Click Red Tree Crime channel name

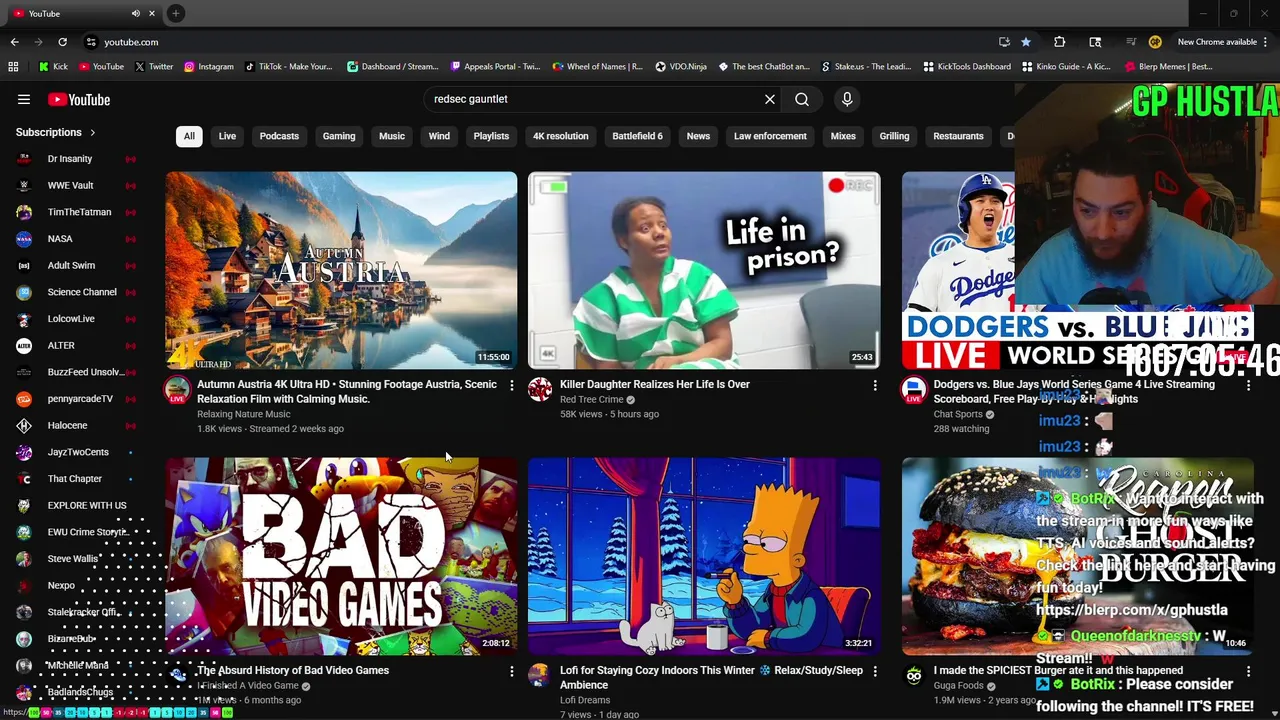tap(591, 400)
